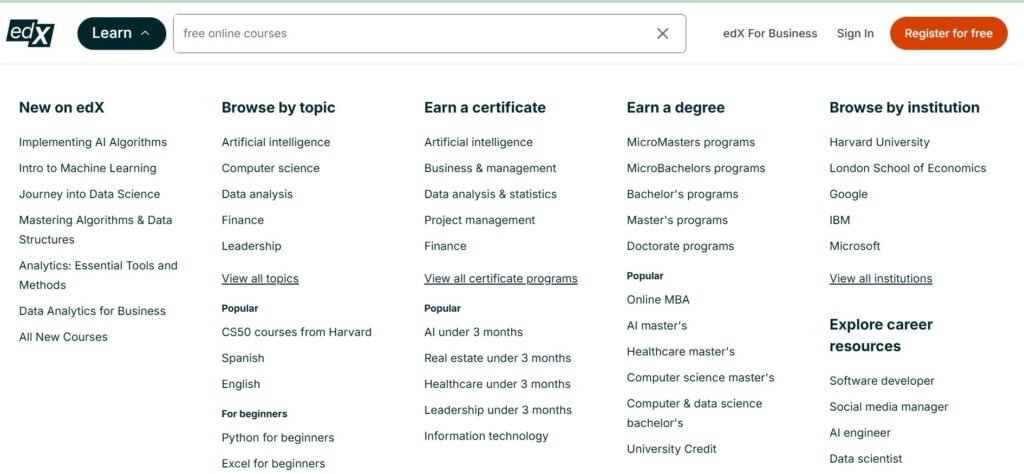Screen dimensions: 1024x474
Task: Open Bachelor's programs
Action: (x=682, y=194)
